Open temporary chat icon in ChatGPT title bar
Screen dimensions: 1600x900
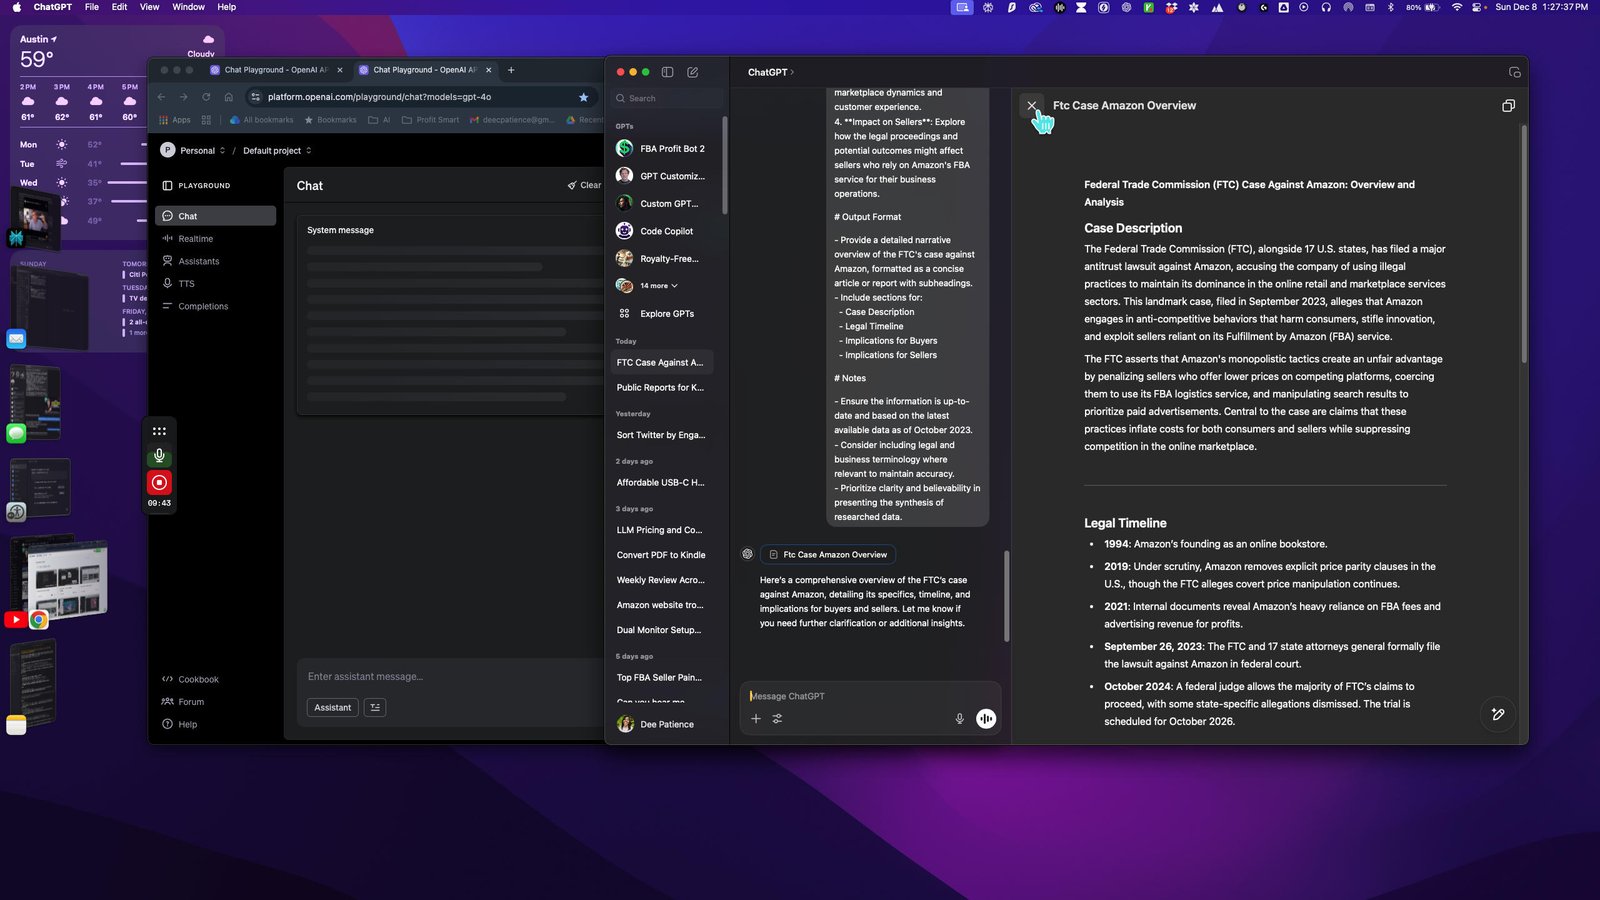(1514, 72)
